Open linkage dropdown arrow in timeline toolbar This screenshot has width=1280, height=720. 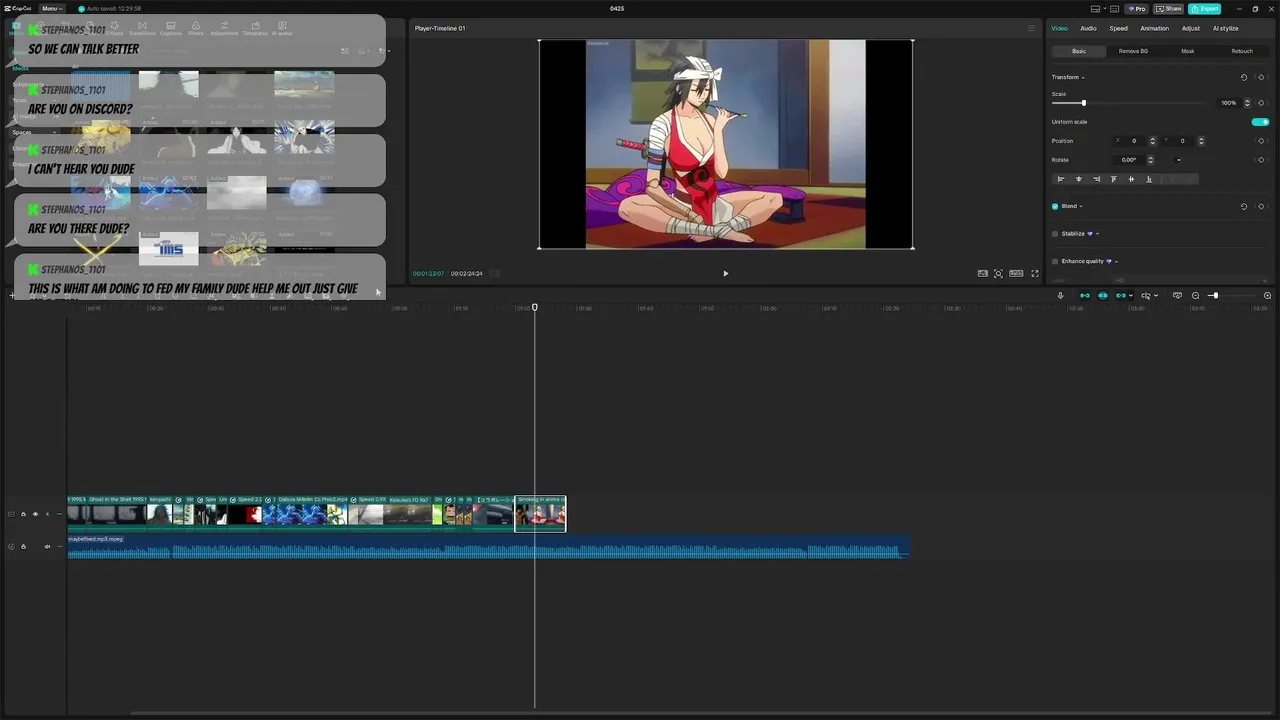(1131, 295)
